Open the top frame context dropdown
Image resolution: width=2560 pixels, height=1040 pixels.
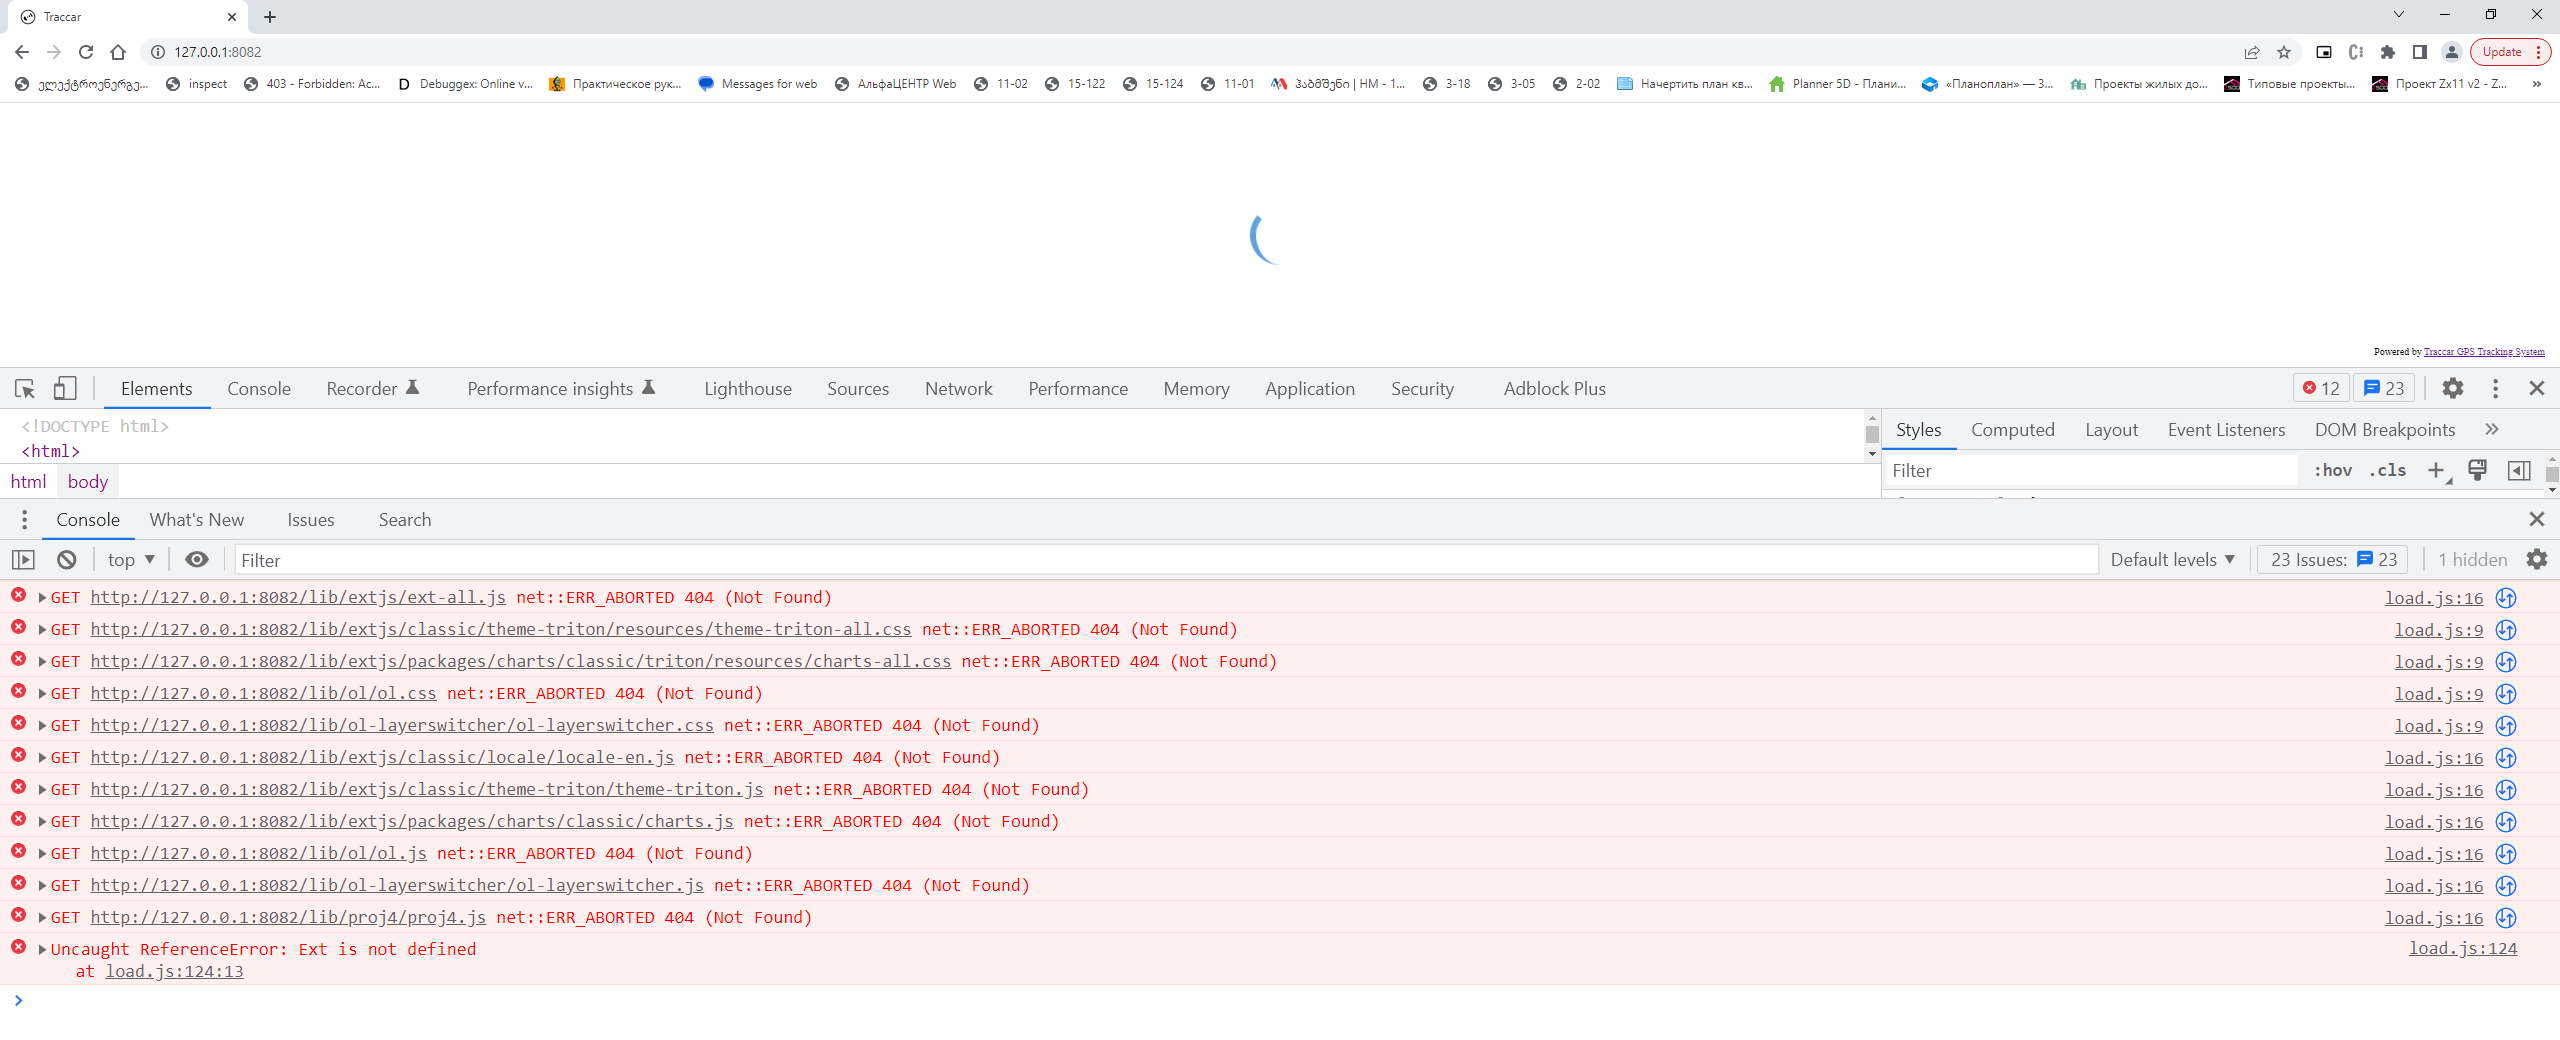129,559
